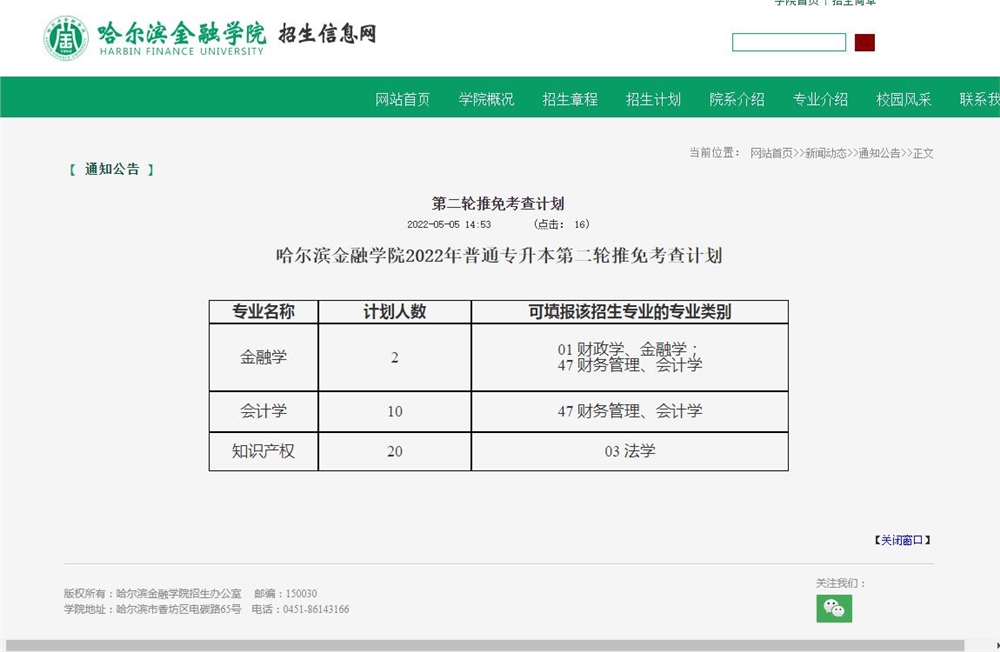Click the 知识产权 table cell

point(263,452)
